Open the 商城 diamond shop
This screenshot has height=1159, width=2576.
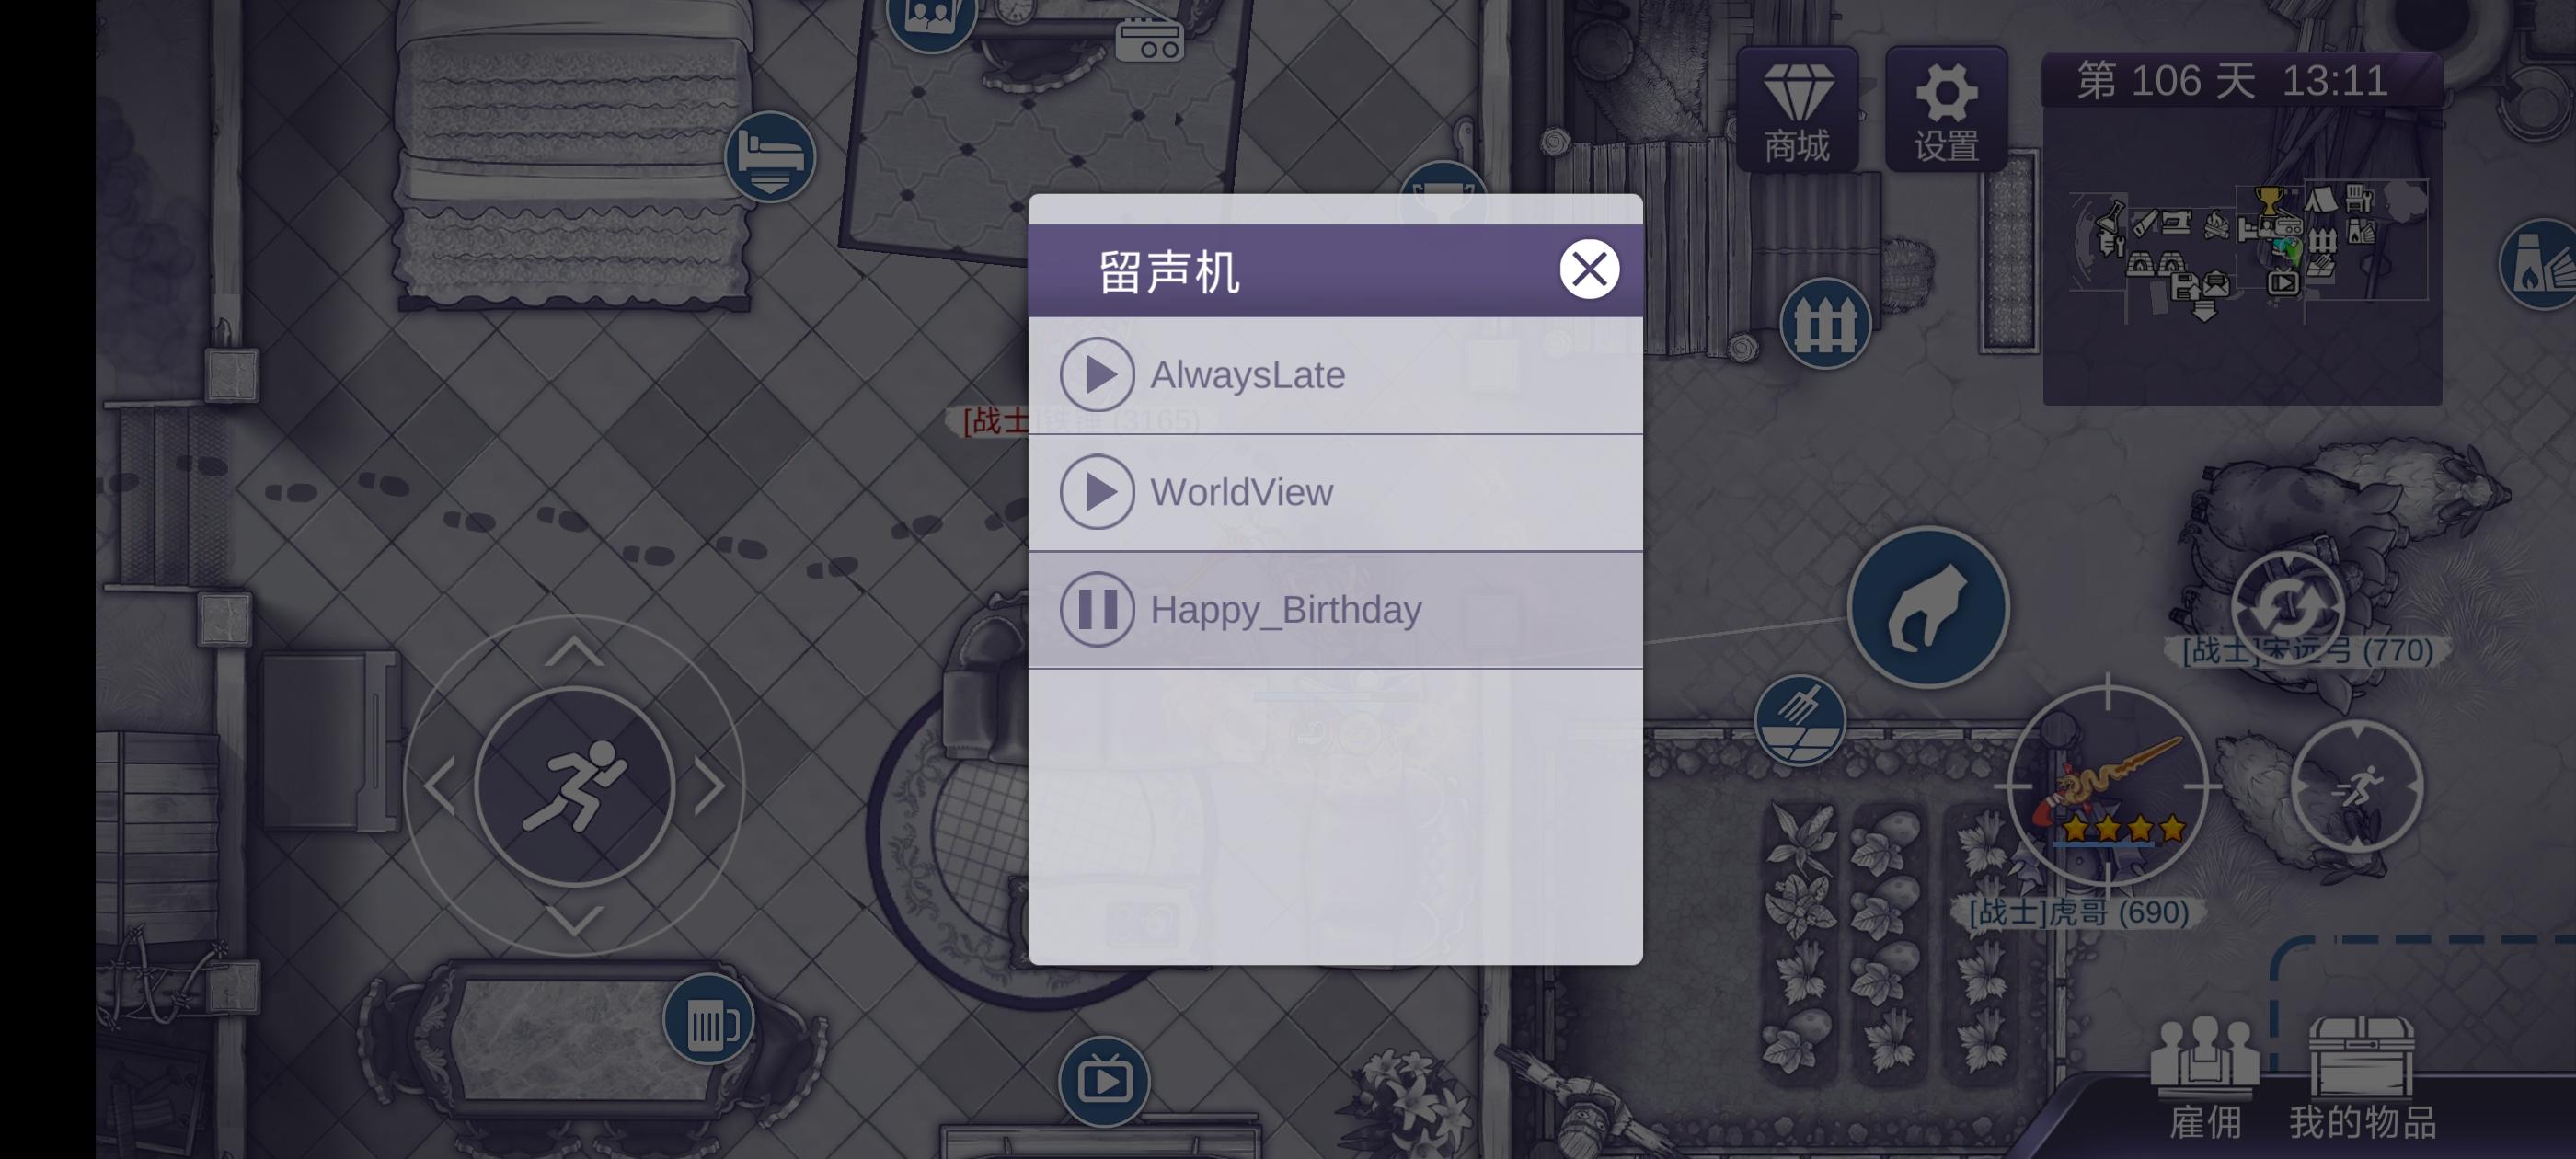point(1797,109)
